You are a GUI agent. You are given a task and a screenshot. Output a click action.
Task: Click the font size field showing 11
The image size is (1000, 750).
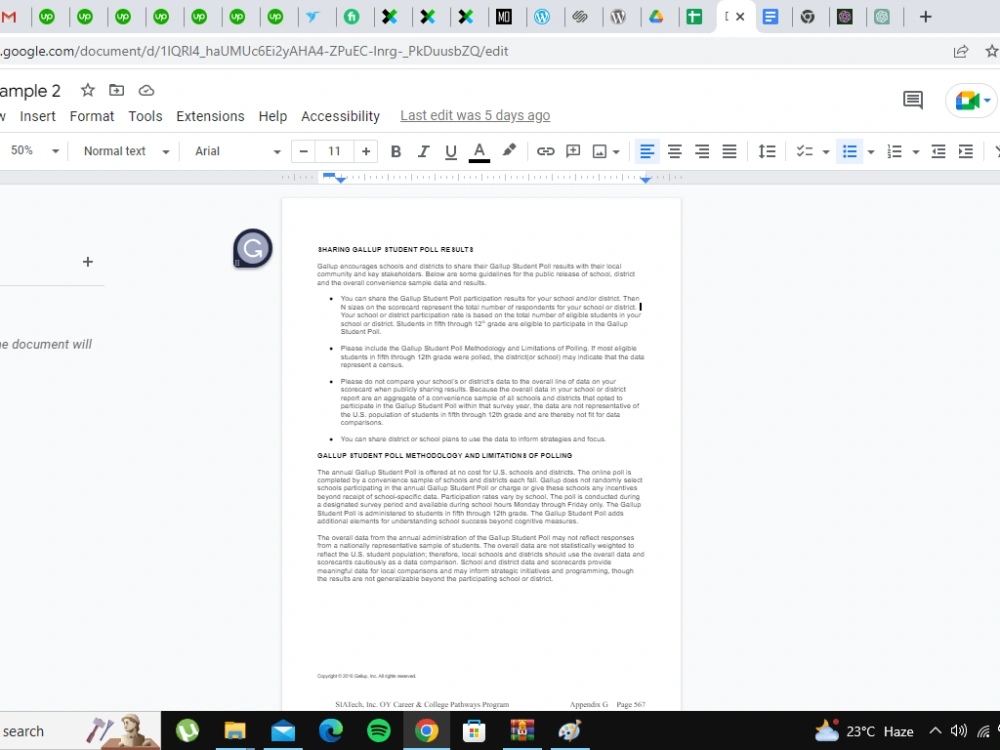334,151
